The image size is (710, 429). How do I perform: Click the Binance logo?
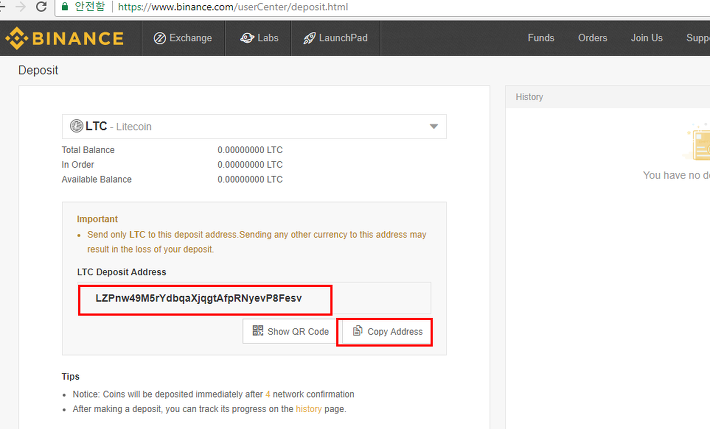(x=64, y=38)
